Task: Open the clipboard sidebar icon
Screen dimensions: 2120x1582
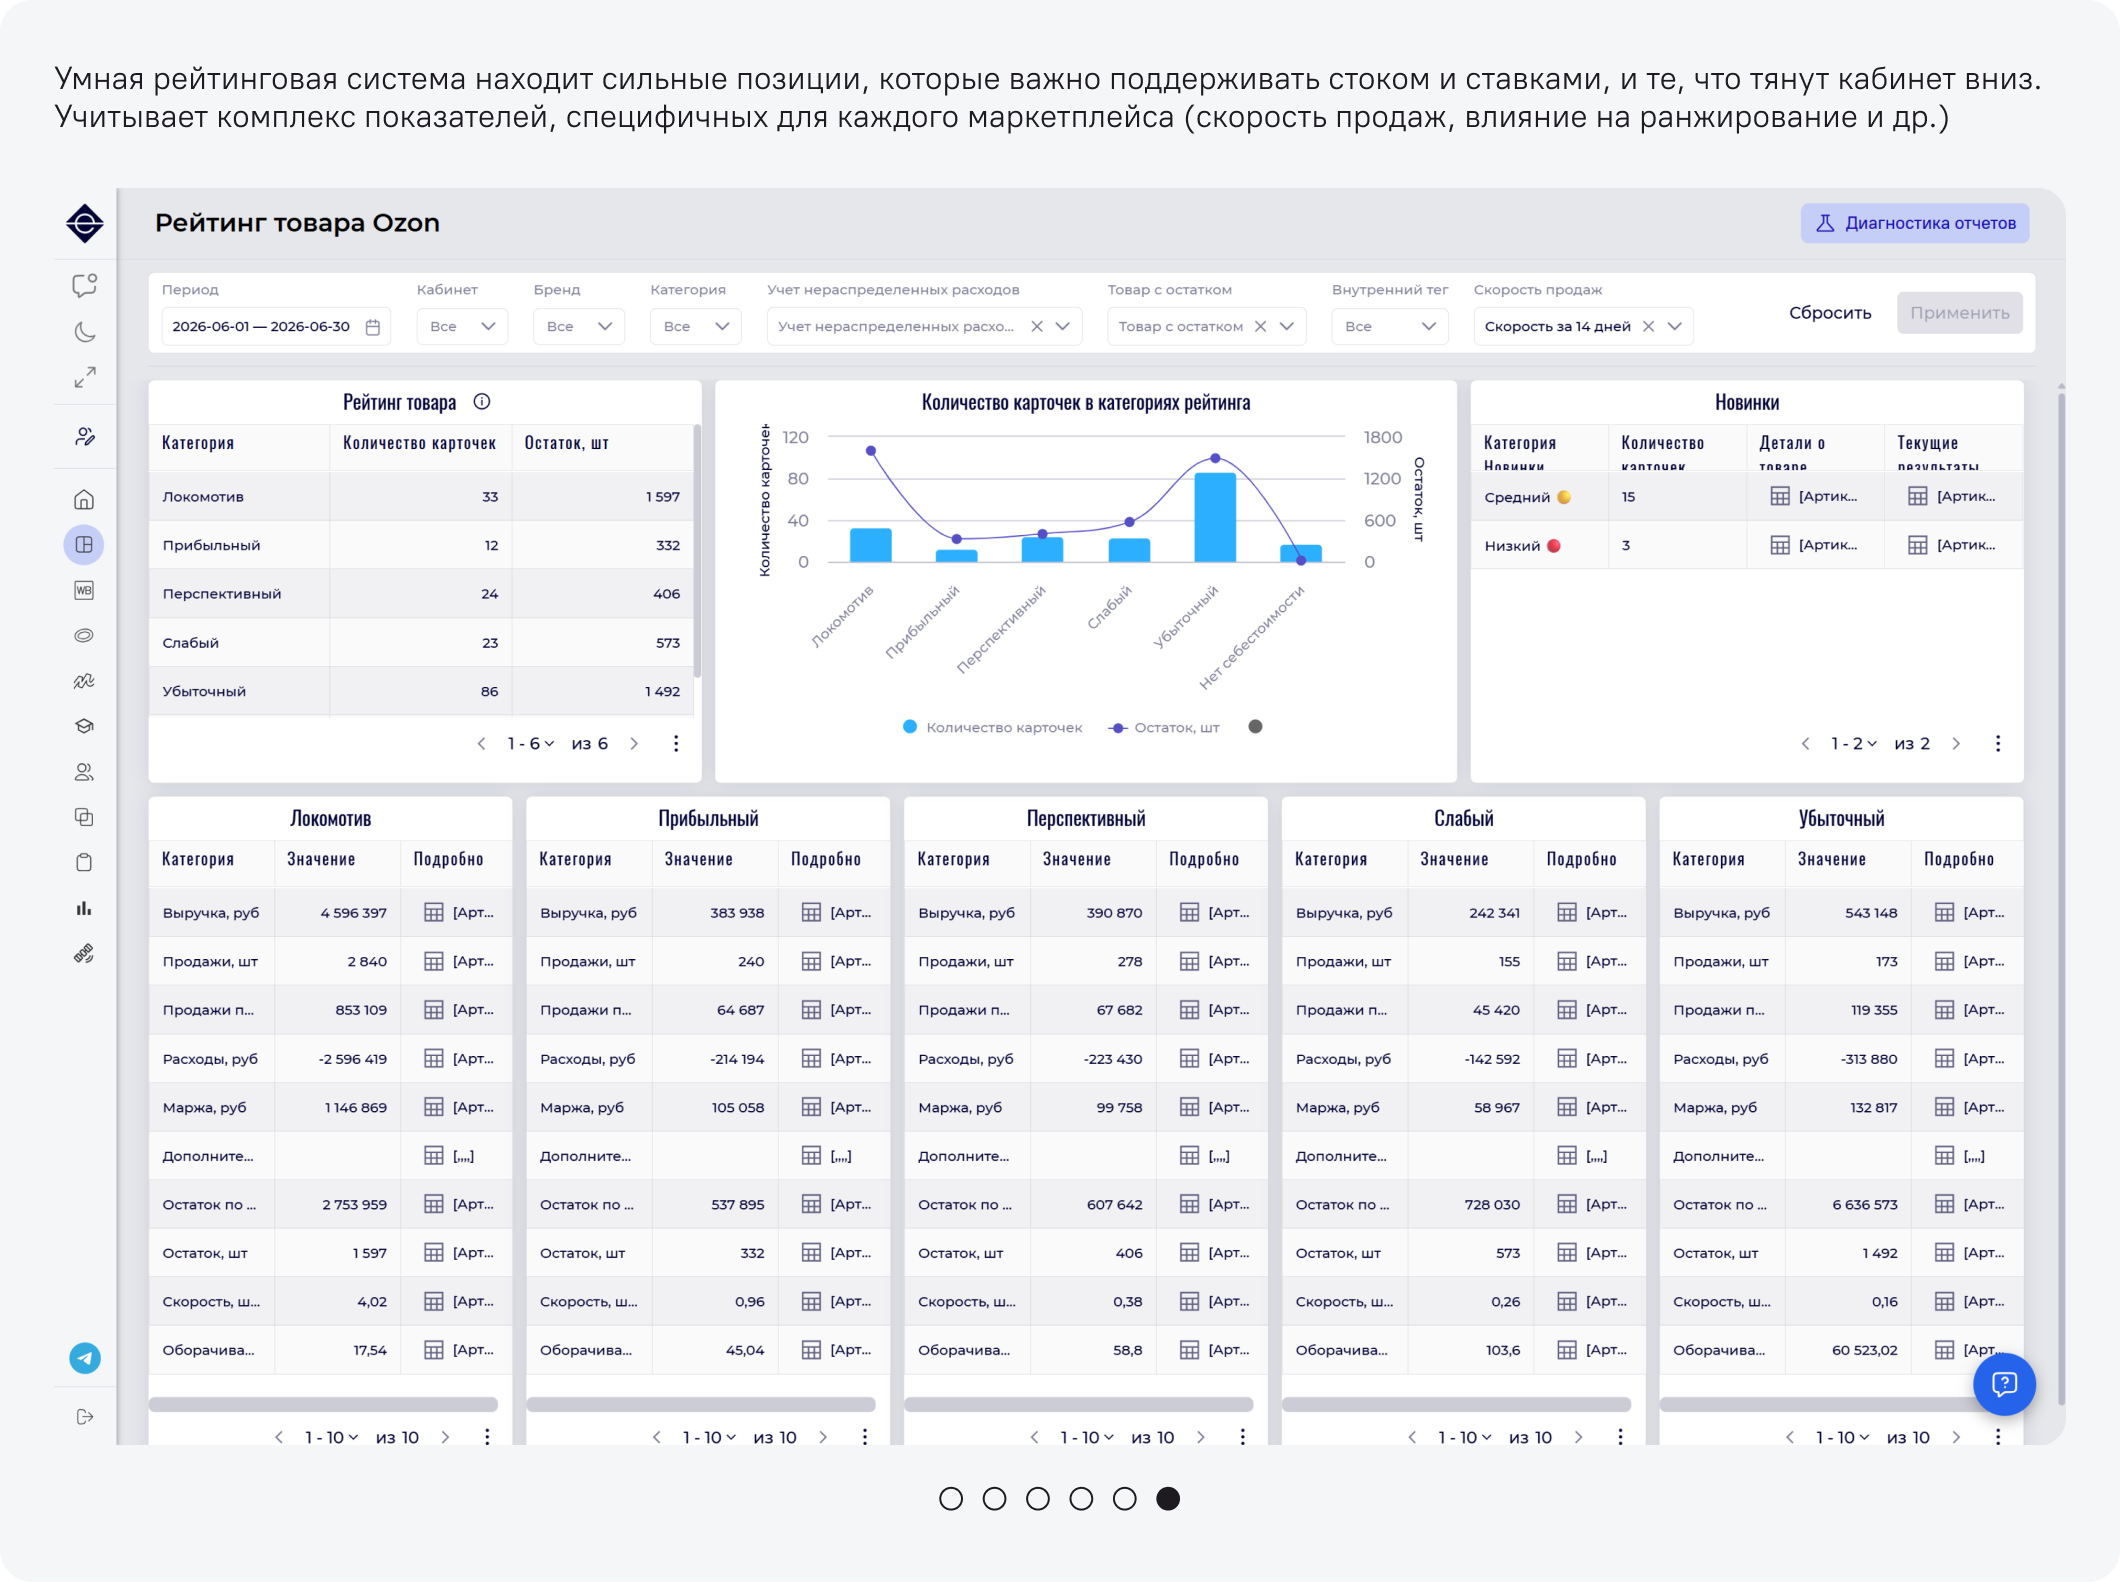Action: tap(85, 862)
